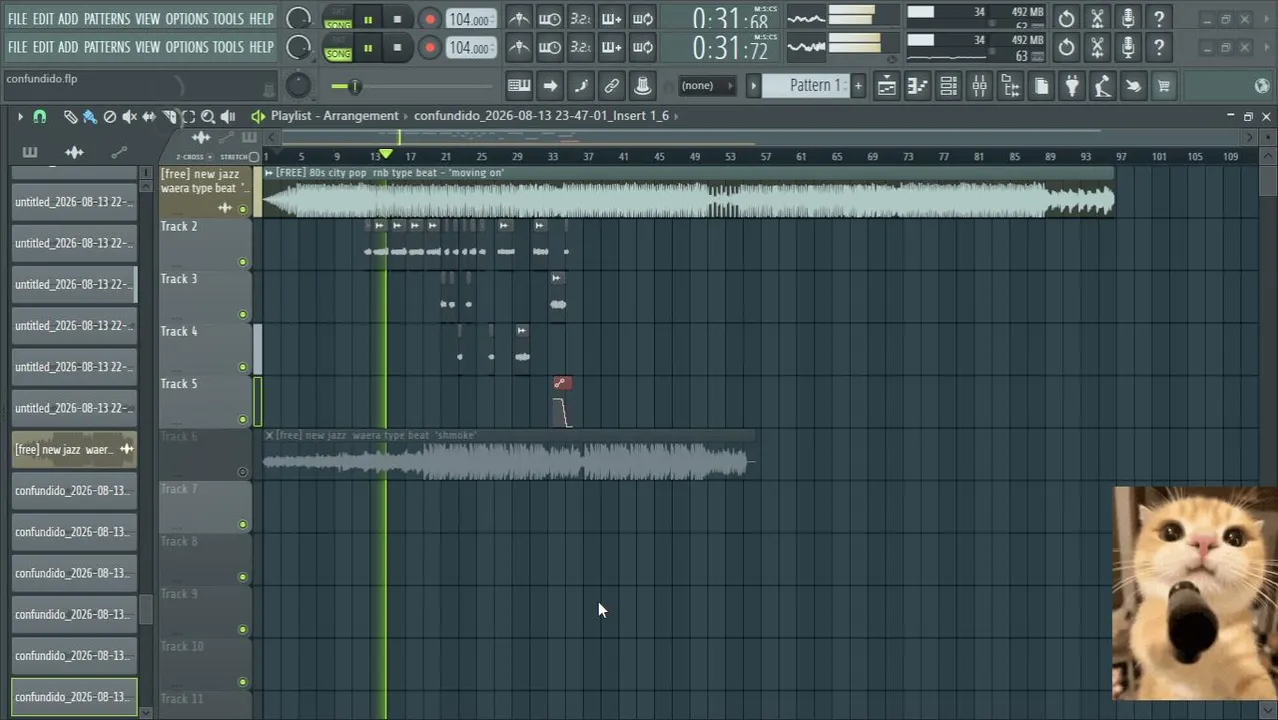Image resolution: width=1278 pixels, height=720 pixels.
Task: Choose the dashed-box Select tool
Action: (188, 117)
